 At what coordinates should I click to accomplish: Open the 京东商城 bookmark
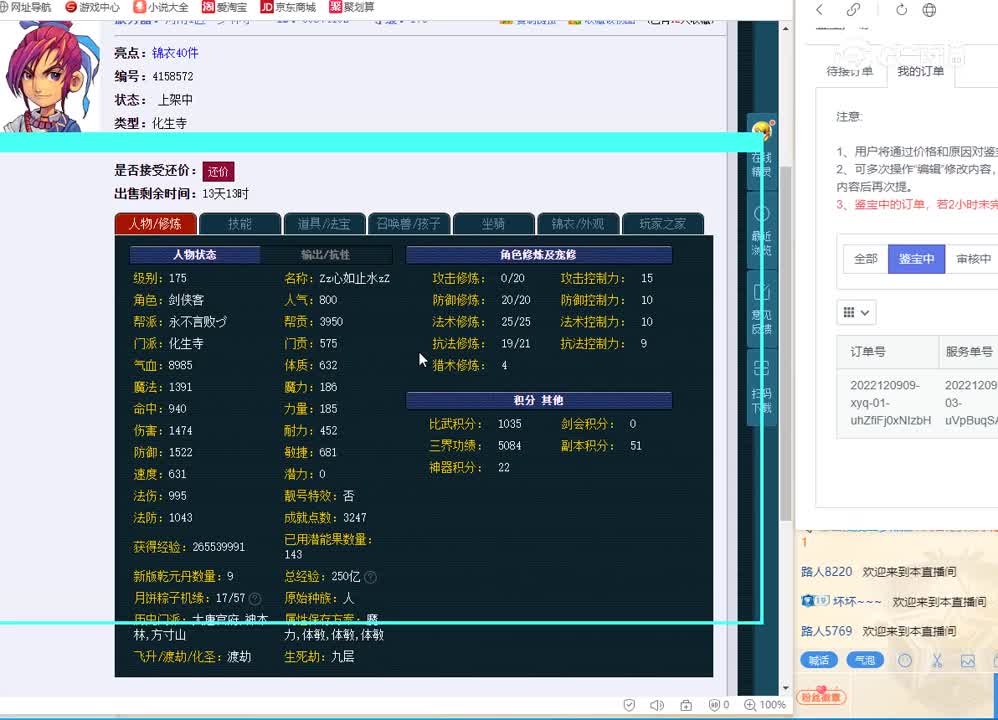pyautogui.click(x=288, y=7)
